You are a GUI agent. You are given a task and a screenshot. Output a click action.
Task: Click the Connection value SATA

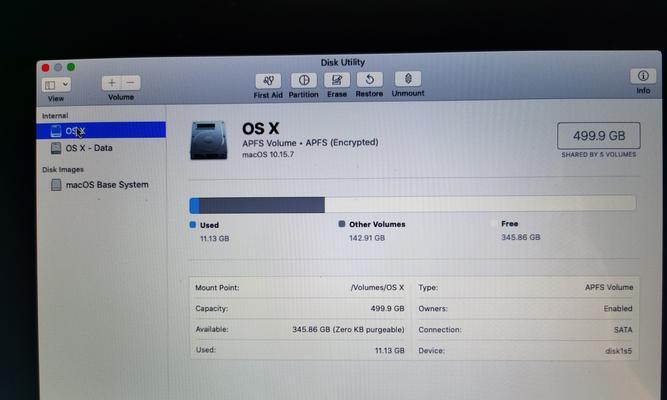pos(623,330)
